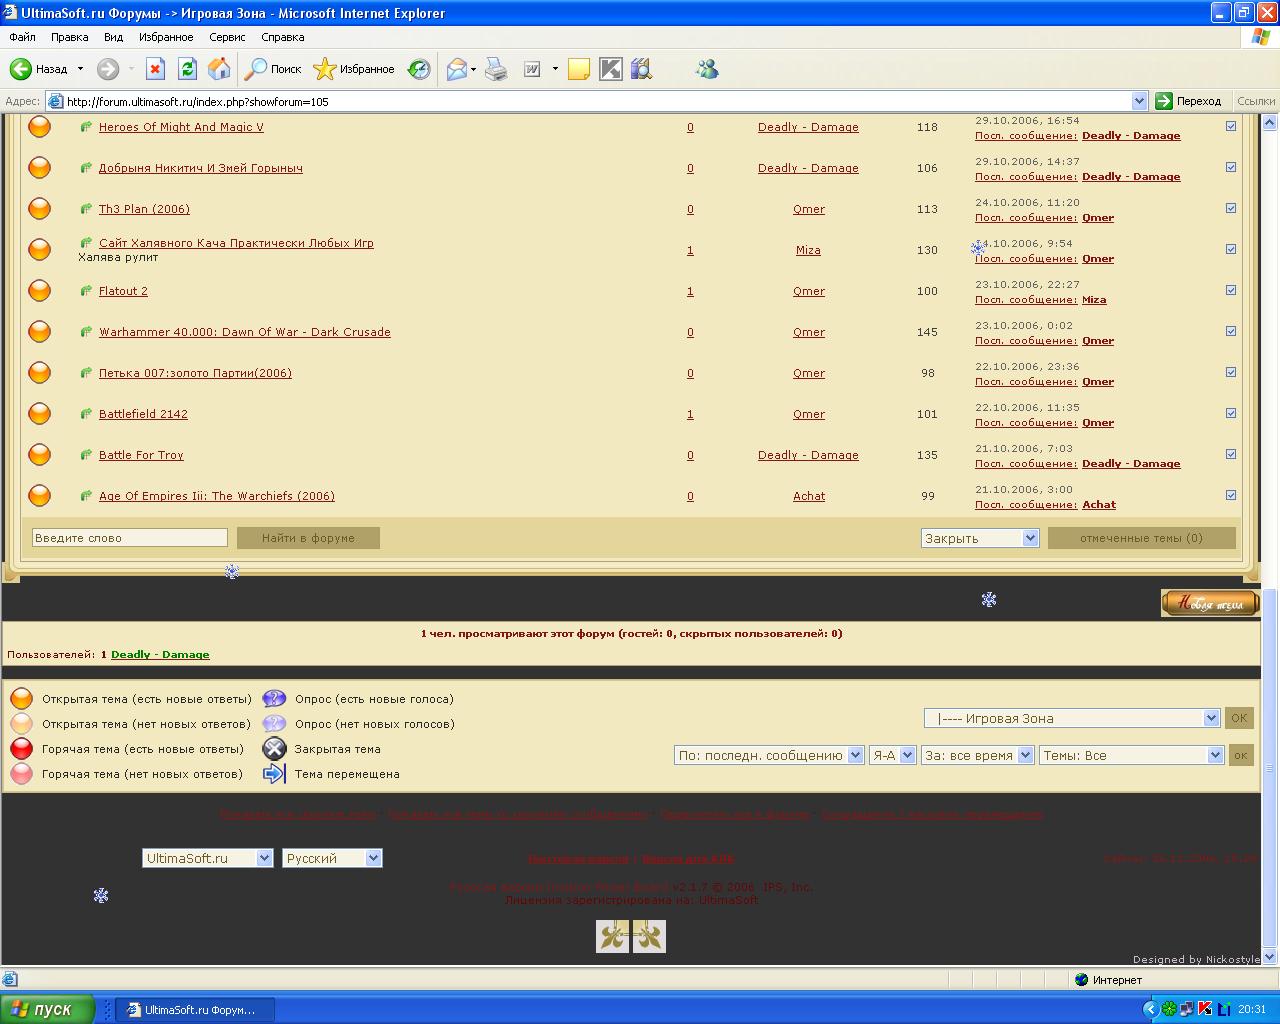The width and height of the screenshot is (1280, 1024).
Task: Open the Правка menu
Action: click(69, 37)
